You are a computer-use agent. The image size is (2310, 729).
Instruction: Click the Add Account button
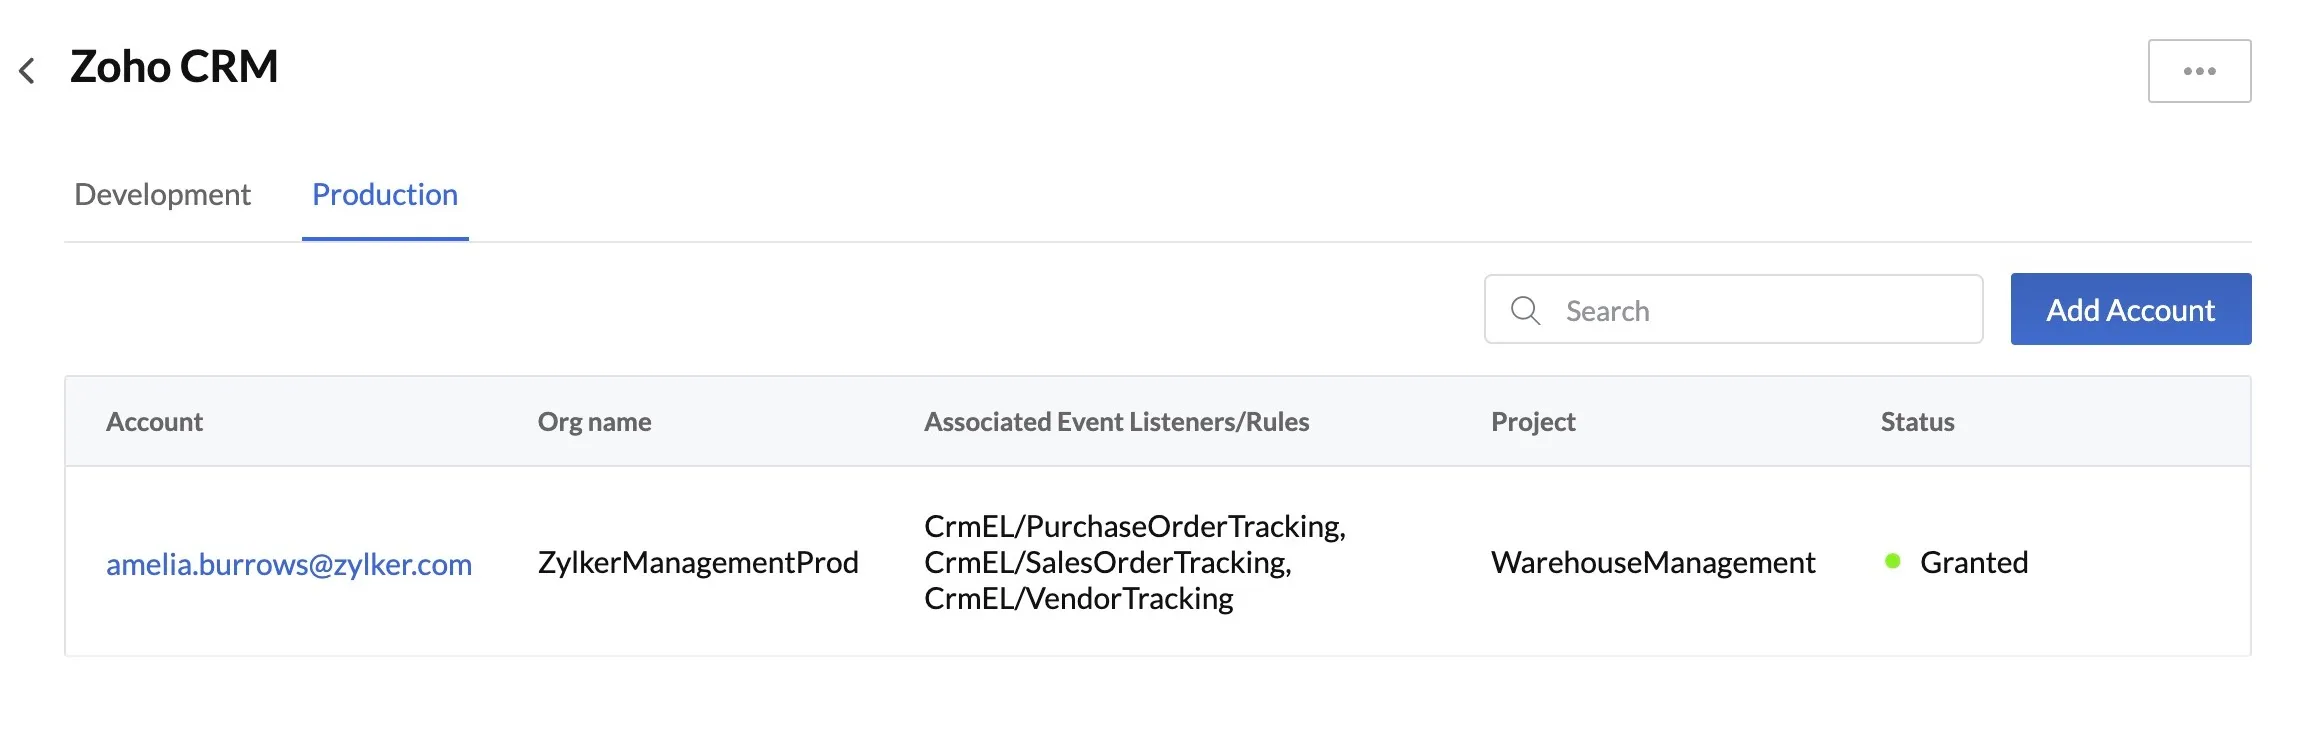coord(2131,309)
